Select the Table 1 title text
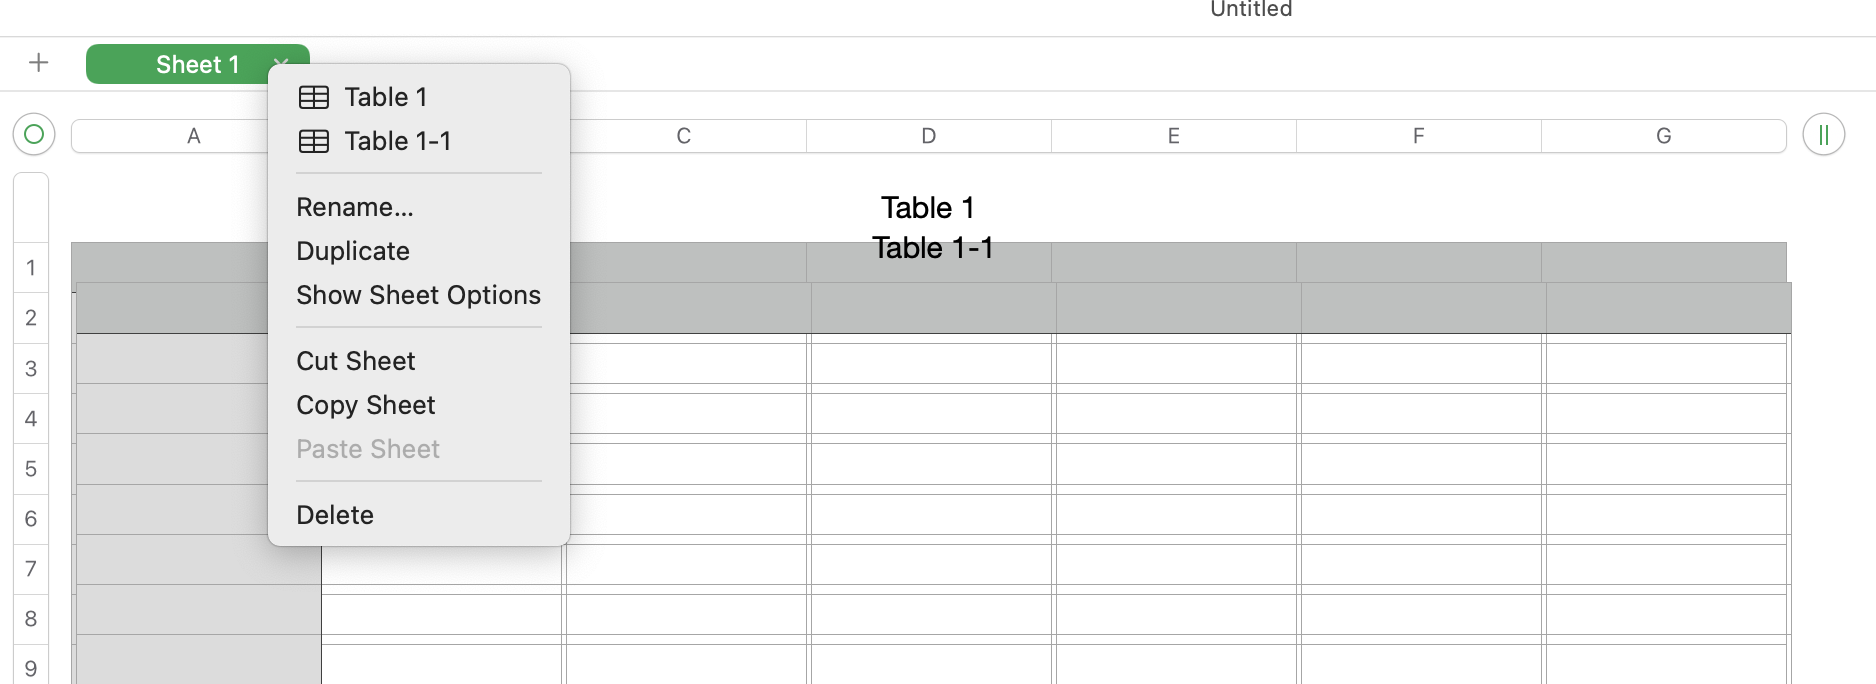Viewport: 1876px width, 684px height. click(x=927, y=208)
